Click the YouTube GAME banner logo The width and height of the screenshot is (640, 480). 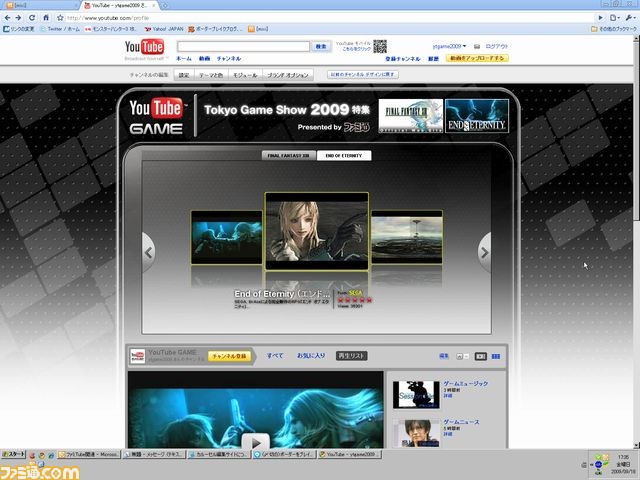point(156,116)
